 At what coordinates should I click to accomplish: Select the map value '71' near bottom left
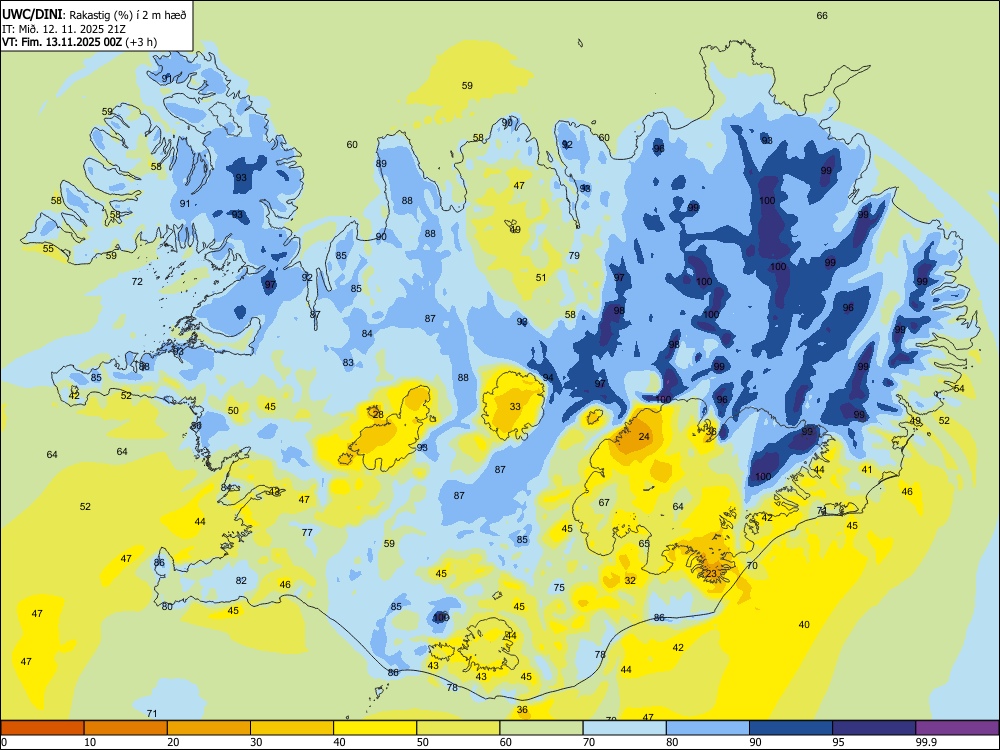point(152,714)
